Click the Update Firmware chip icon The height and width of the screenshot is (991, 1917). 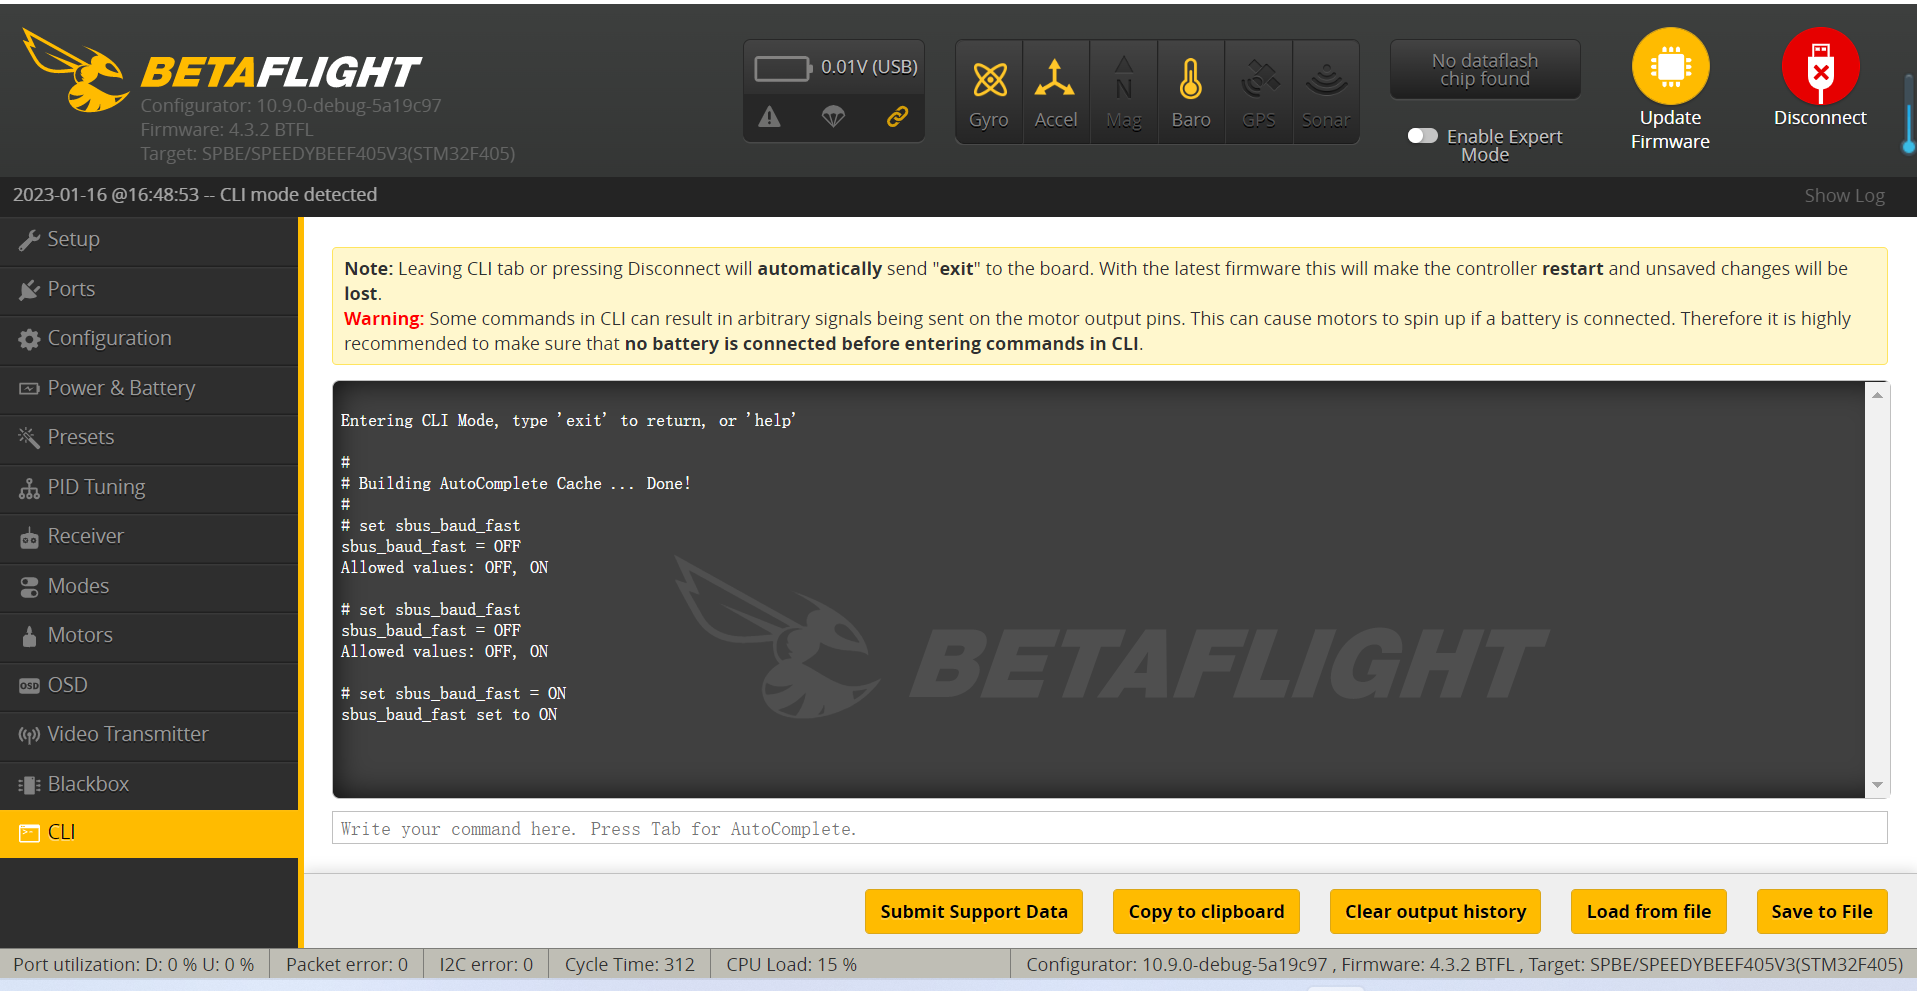(1670, 66)
